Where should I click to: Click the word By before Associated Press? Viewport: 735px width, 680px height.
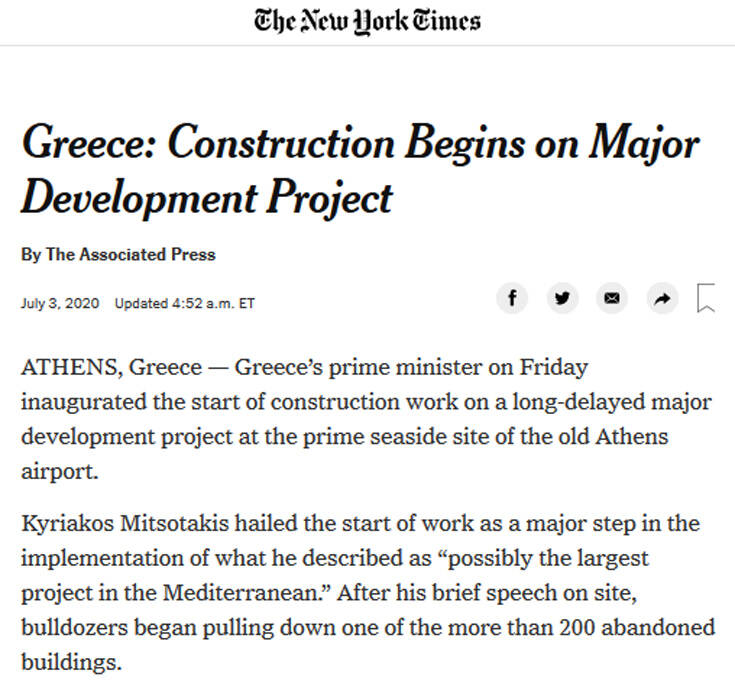[x=31, y=255]
